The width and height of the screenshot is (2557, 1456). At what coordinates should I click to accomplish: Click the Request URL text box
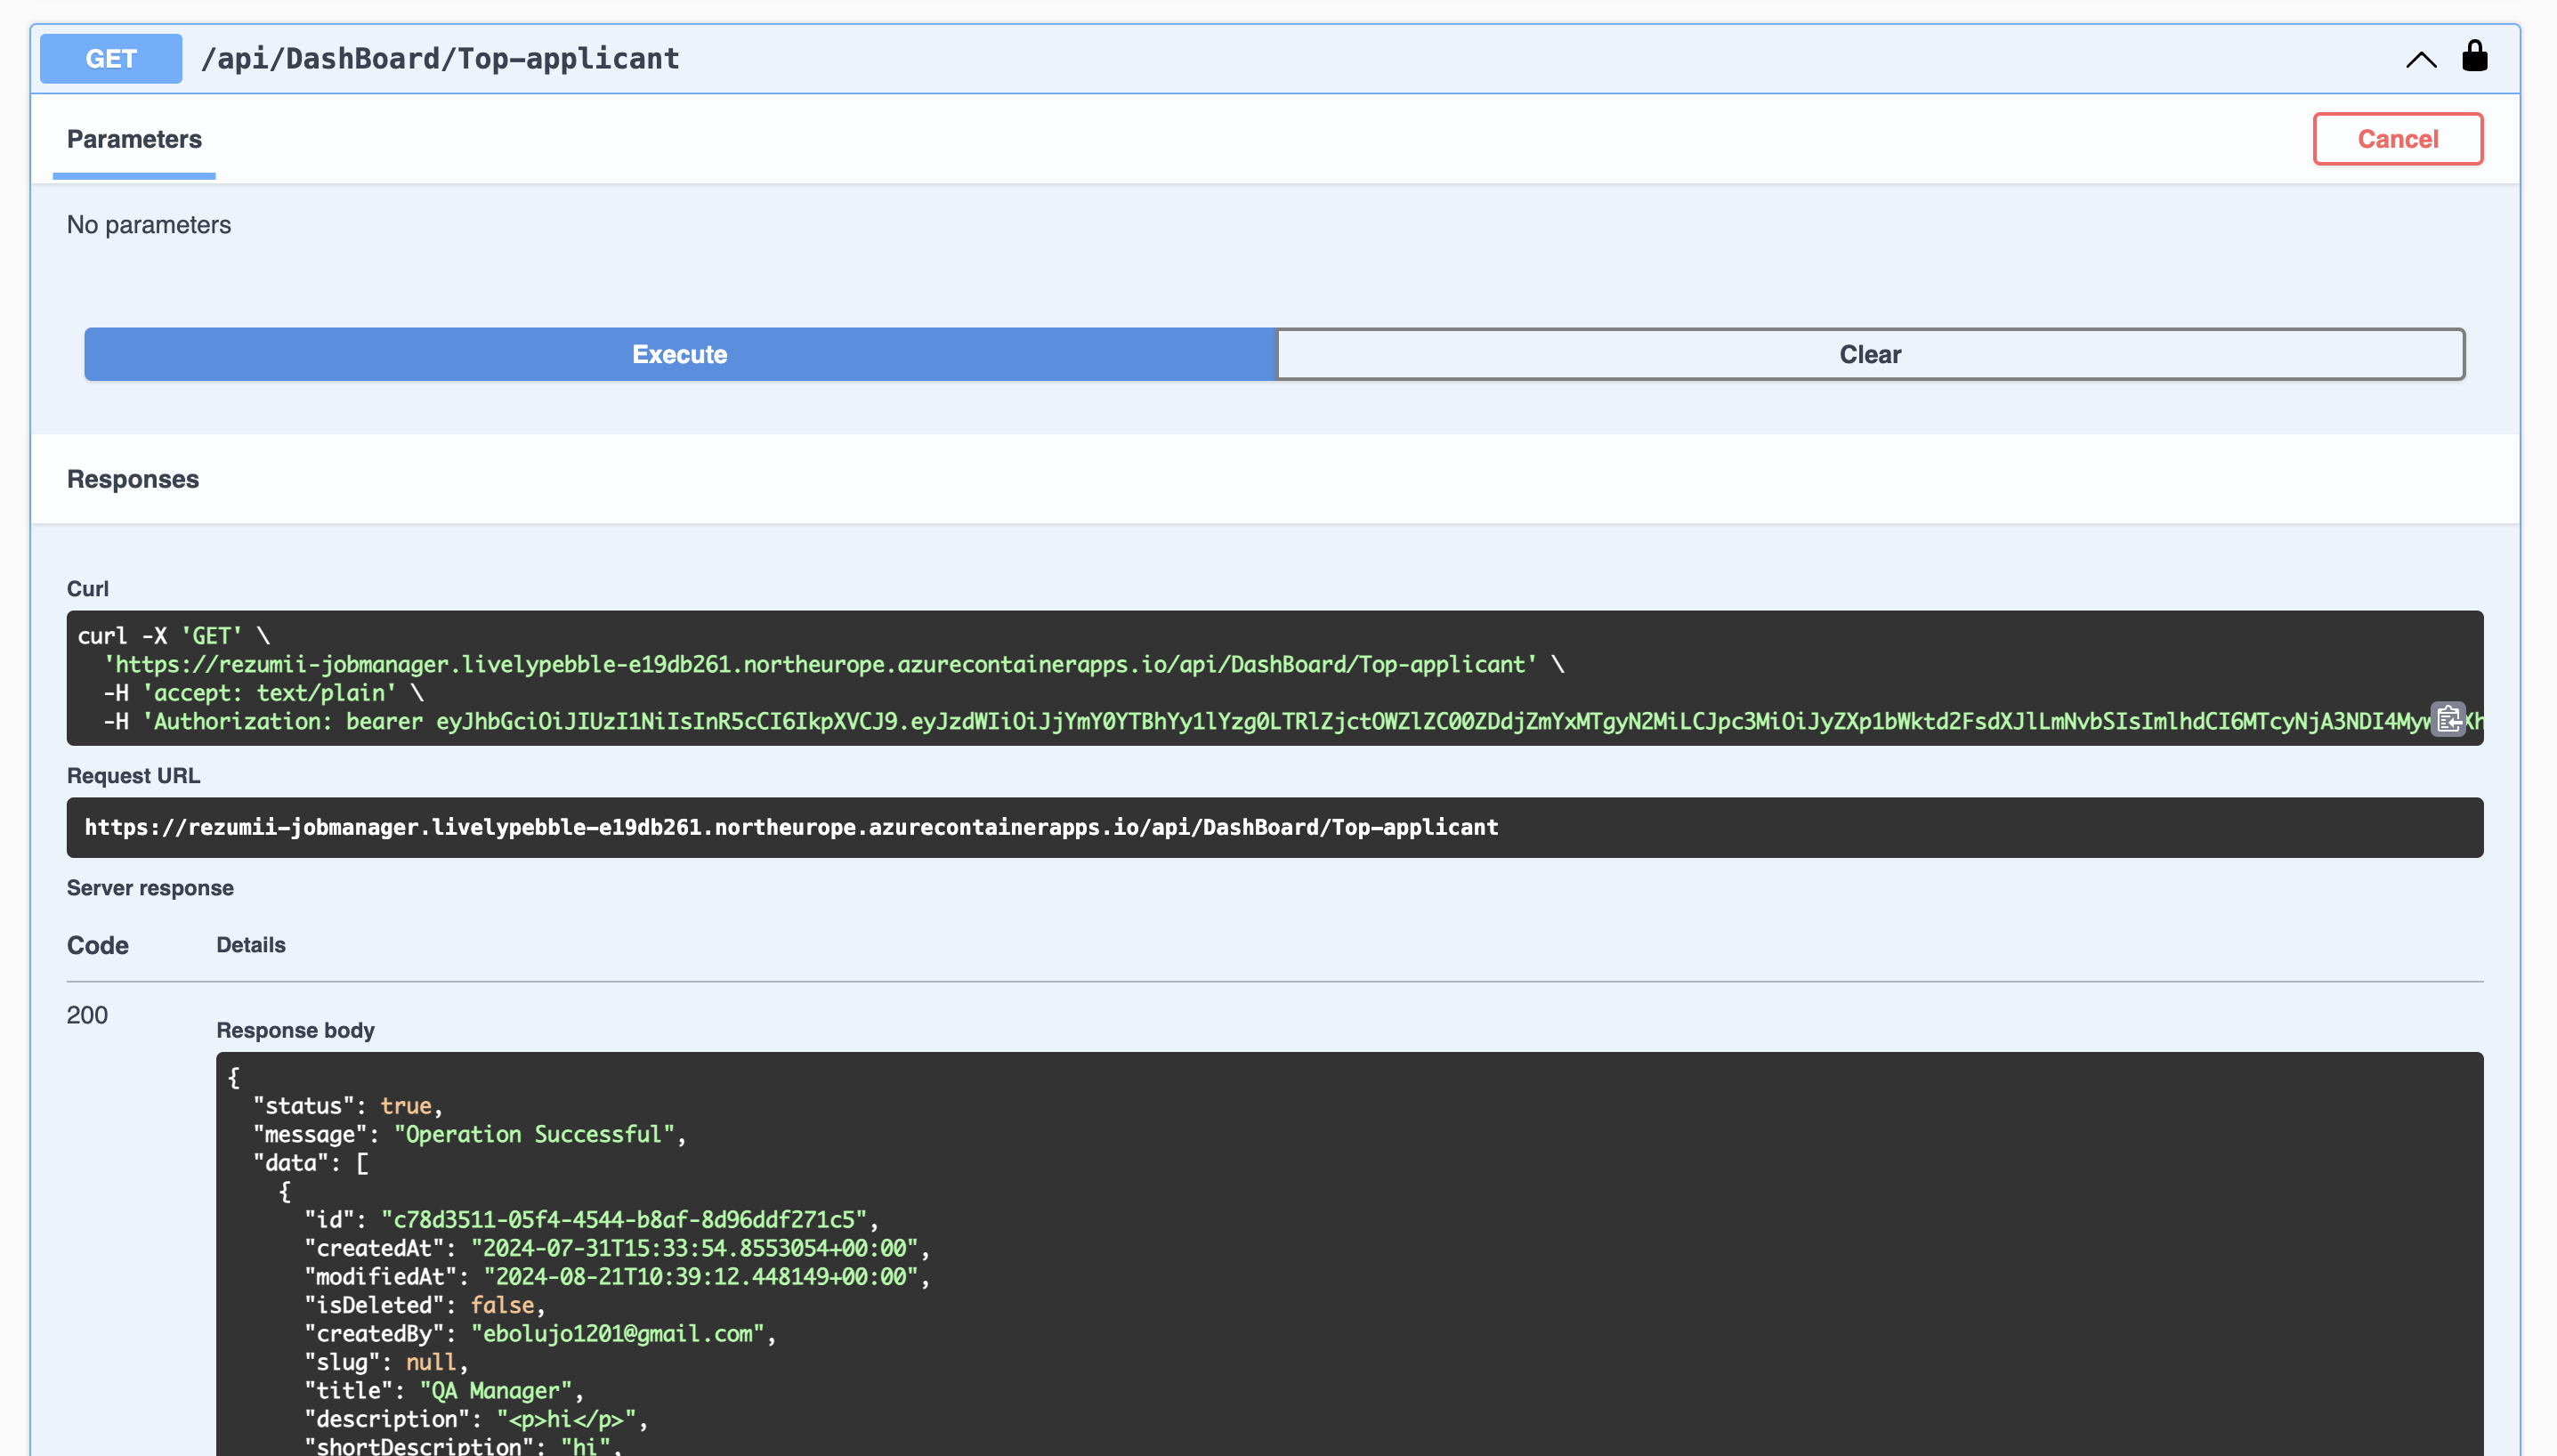[x=790, y=827]
